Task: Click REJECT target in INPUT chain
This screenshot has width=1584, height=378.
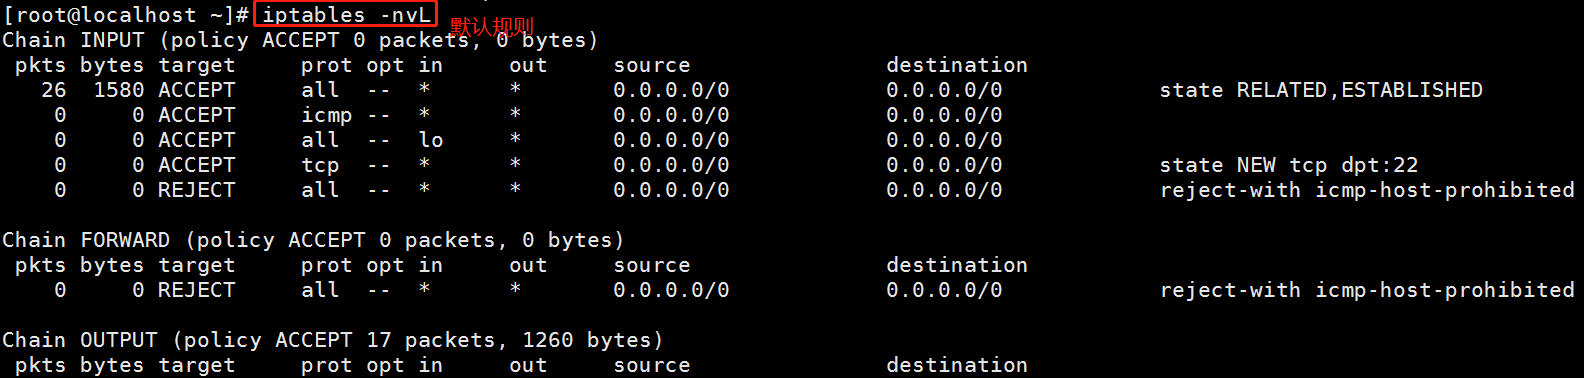Action: point(197,190)
